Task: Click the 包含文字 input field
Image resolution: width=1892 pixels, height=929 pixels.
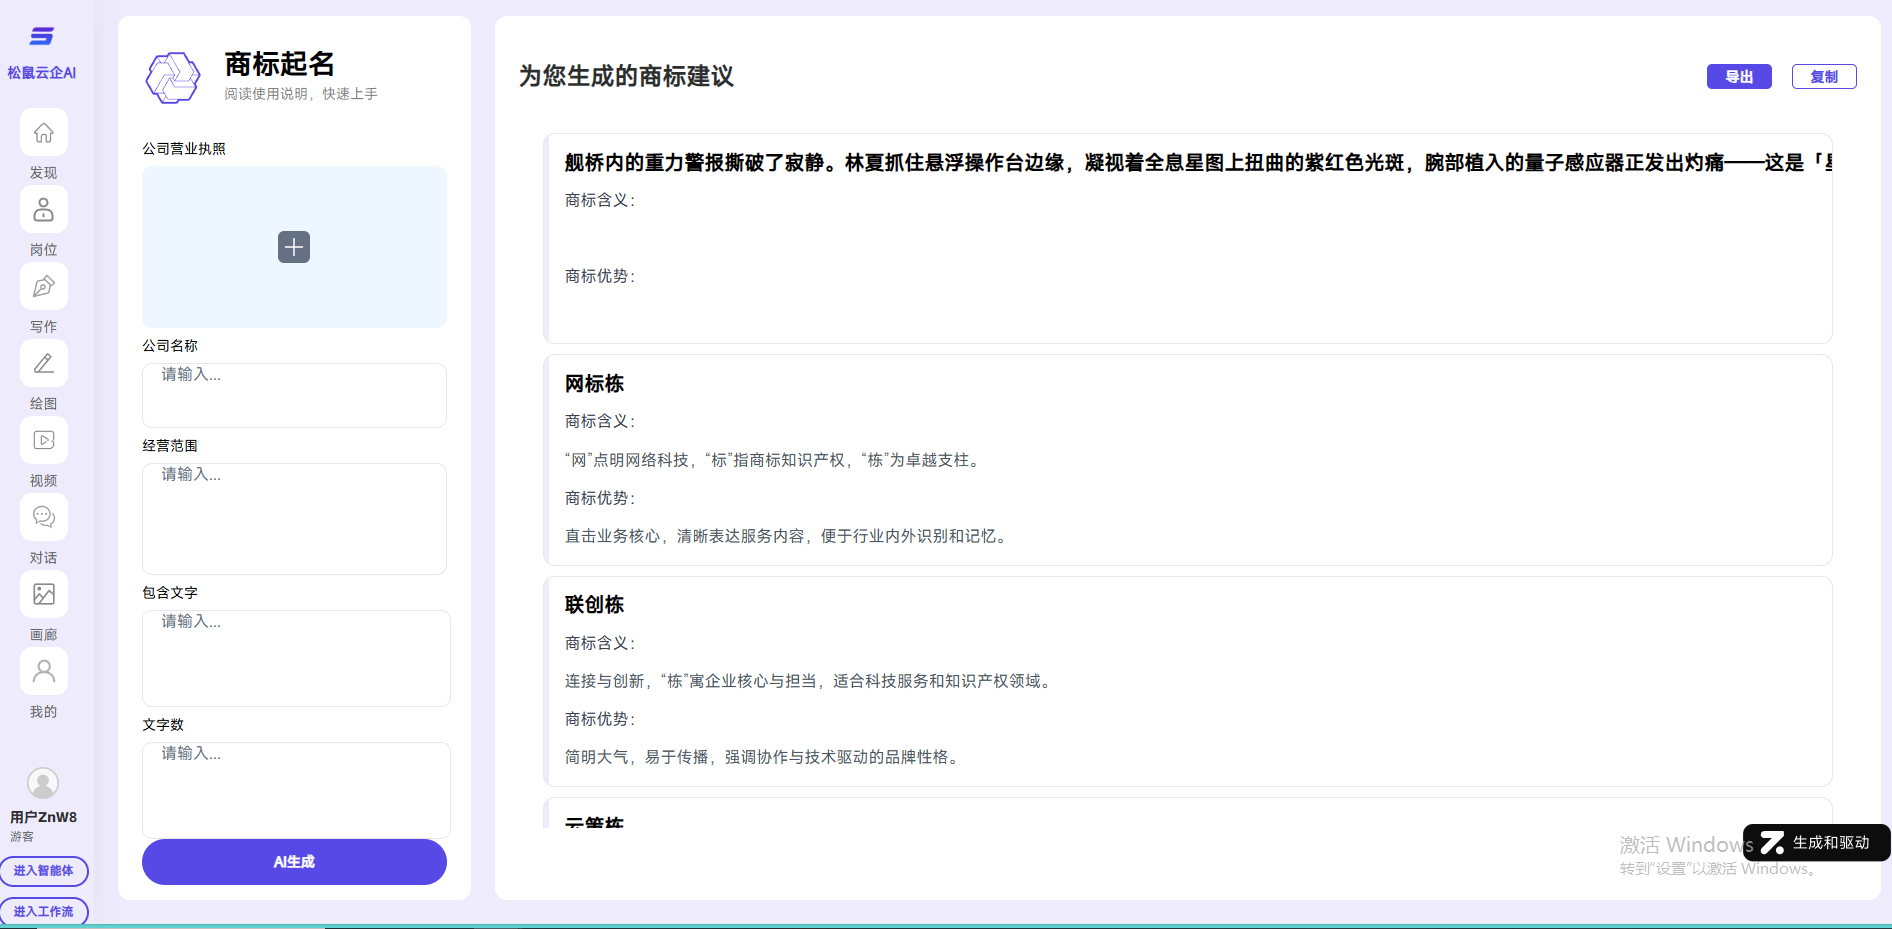Action: [x=296, y=658]
